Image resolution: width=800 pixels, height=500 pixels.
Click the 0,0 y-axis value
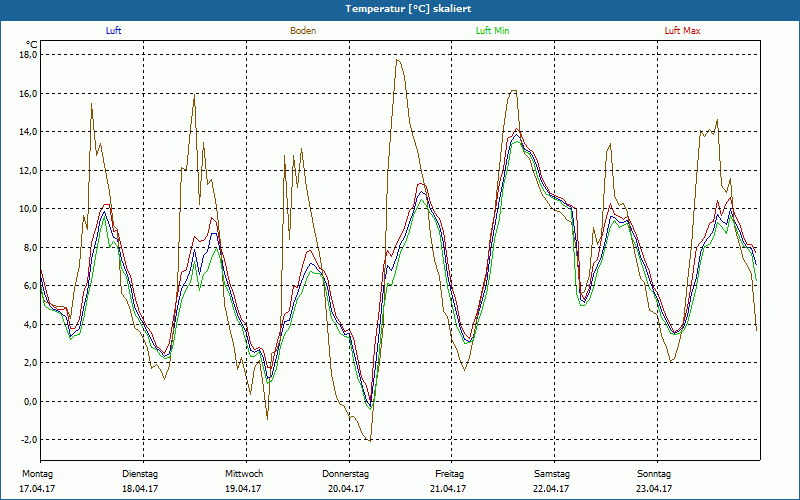[30, 402]
